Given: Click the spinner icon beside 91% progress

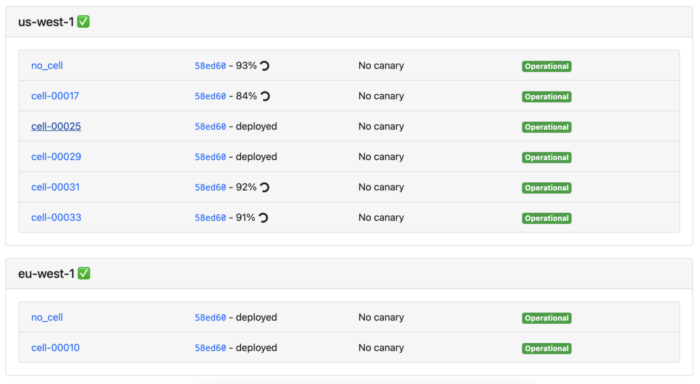Looking at the screenshot, I should (263, 217).
